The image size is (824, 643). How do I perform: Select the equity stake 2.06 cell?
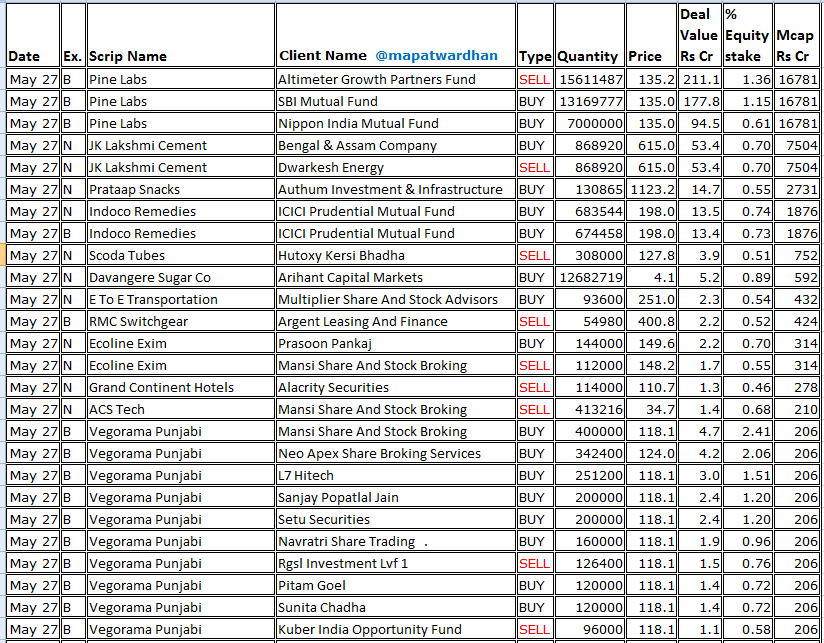pyautogui.click(x=748, y=453)
